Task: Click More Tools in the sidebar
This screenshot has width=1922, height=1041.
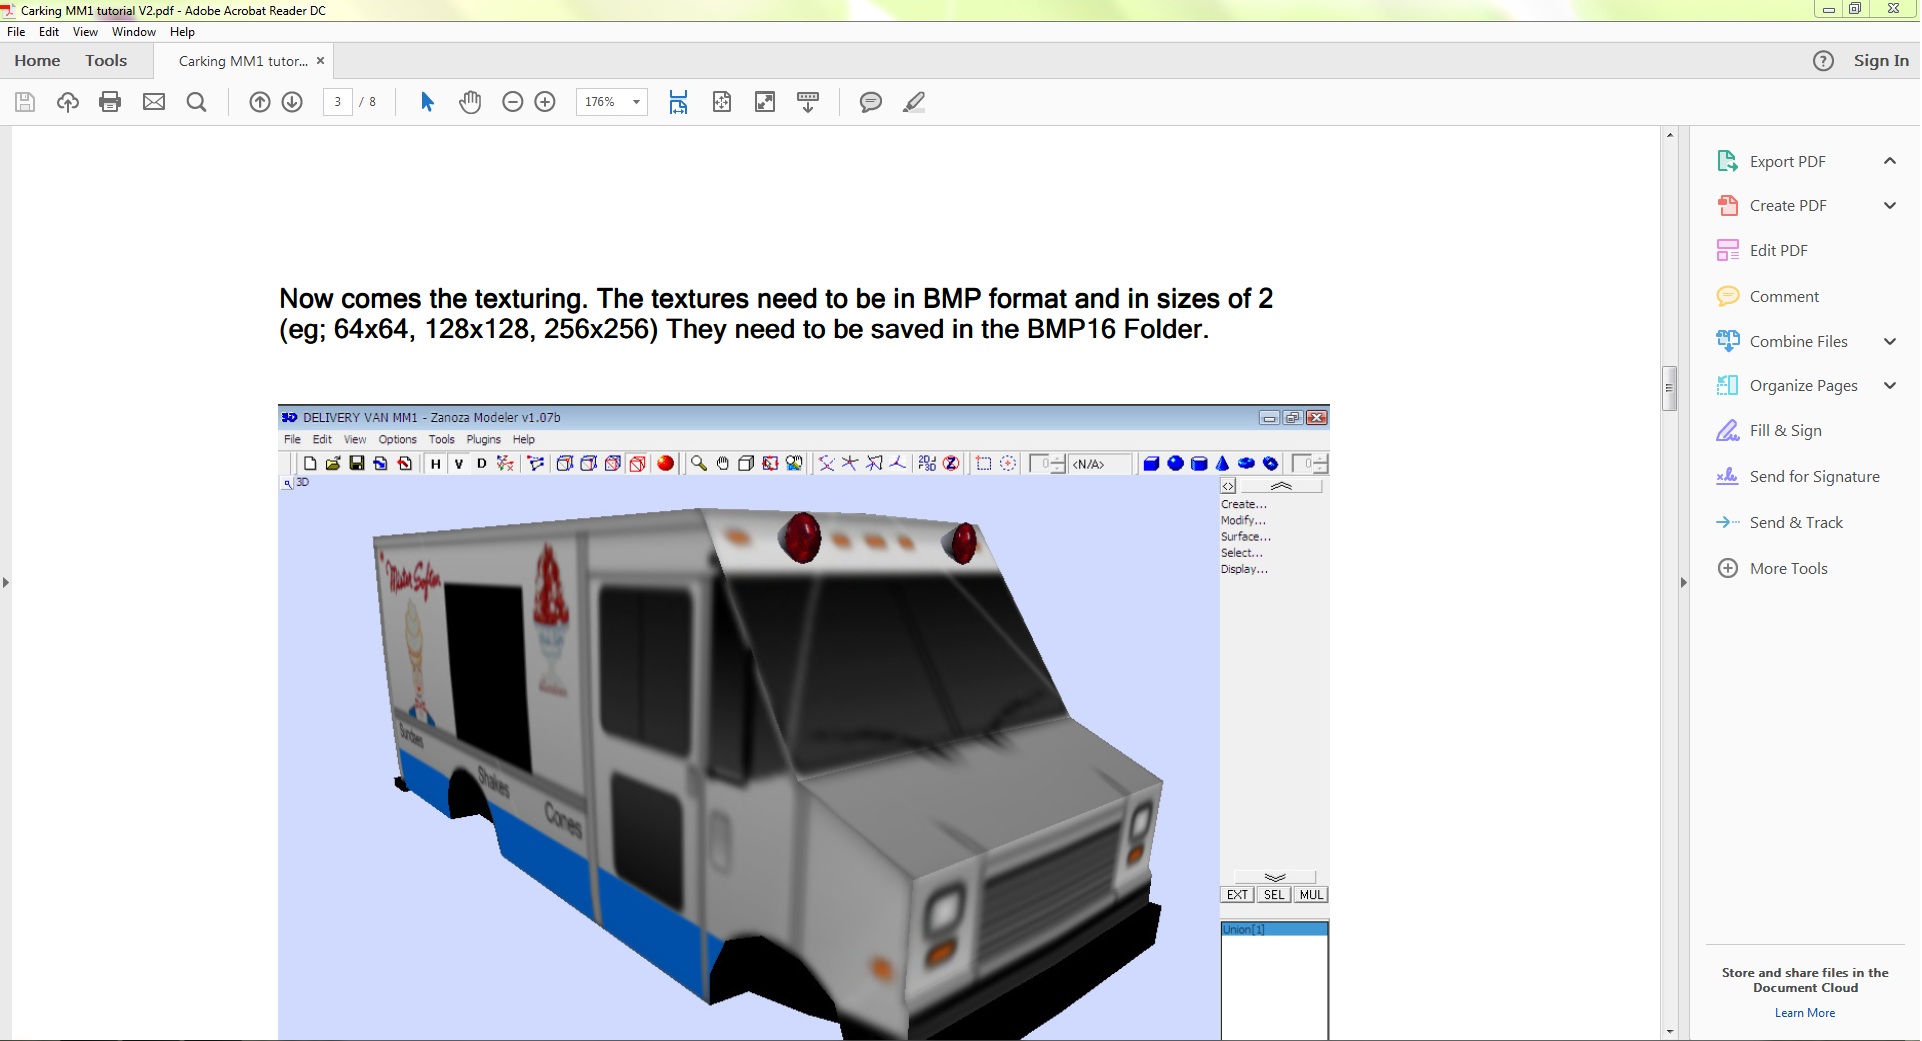Action: 1772,568
